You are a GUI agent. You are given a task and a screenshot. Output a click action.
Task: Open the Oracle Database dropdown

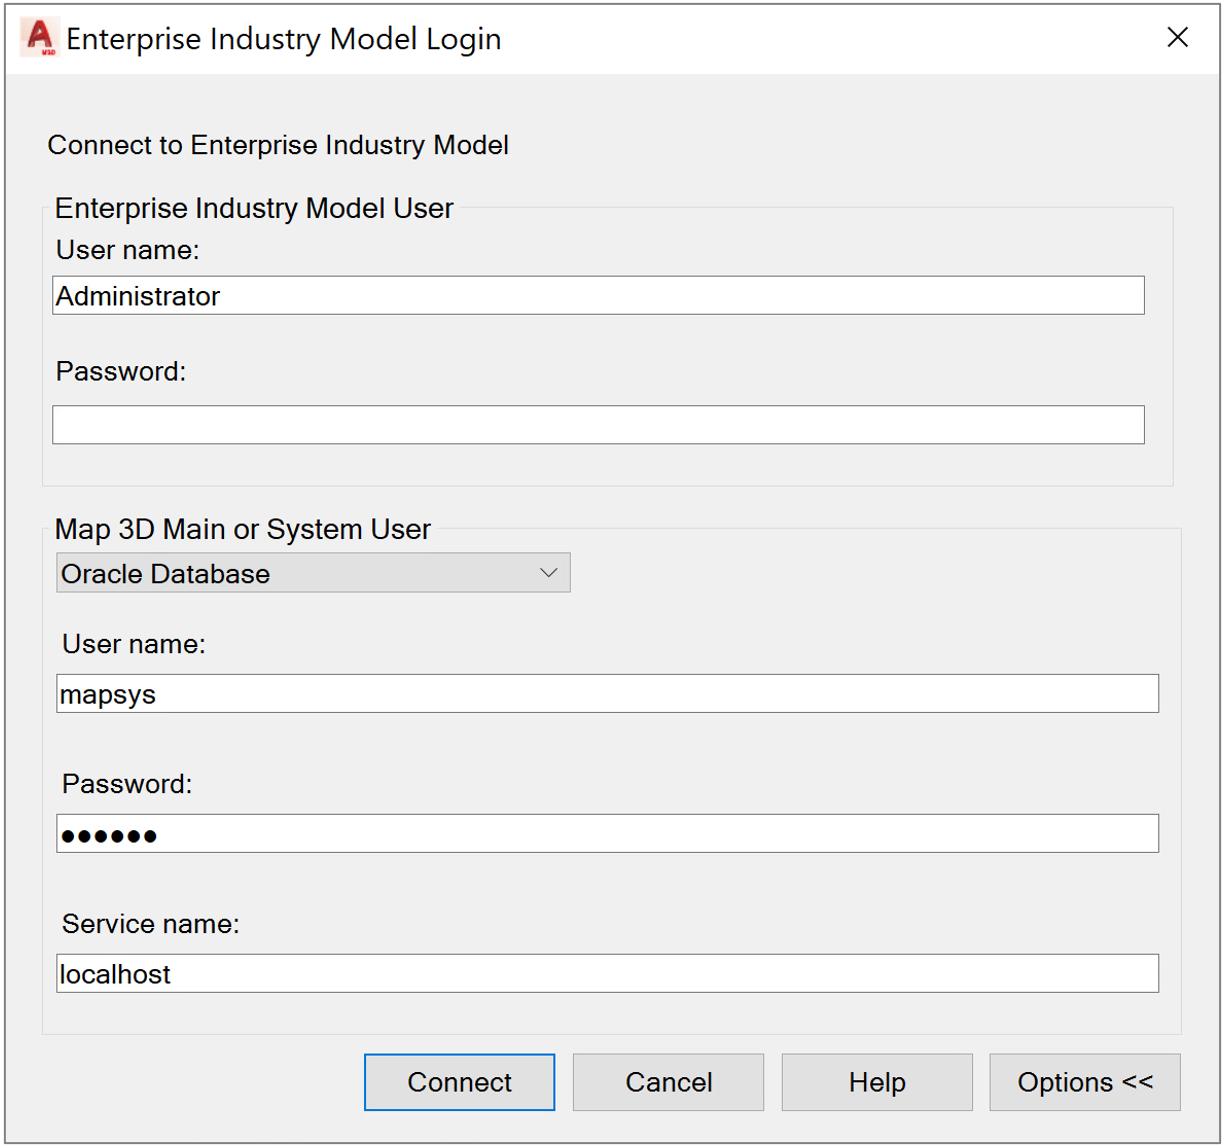313,573
